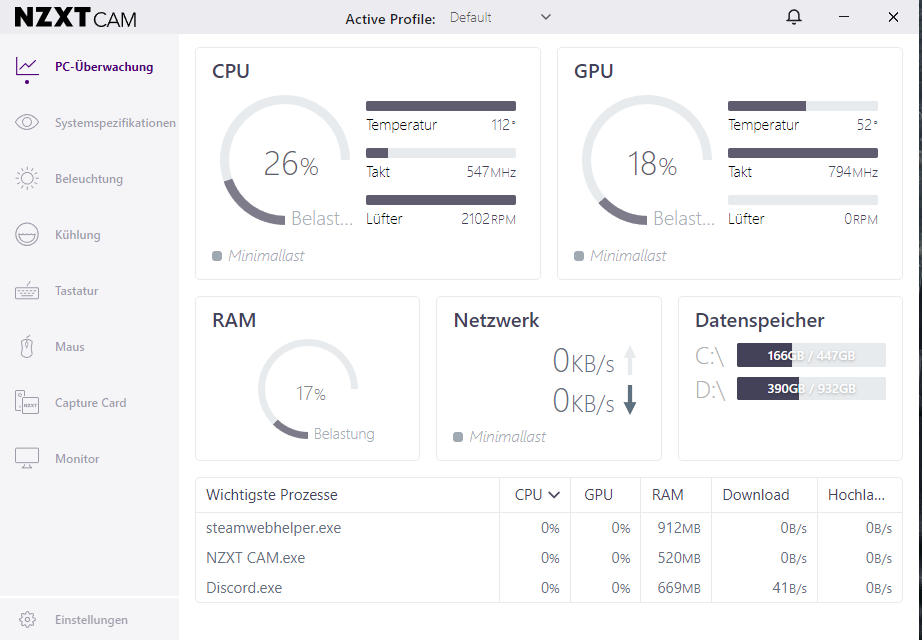Click the CPU Lüfter progress bar
The width and height of the screenshot is (922, 640).
(440, 200)
